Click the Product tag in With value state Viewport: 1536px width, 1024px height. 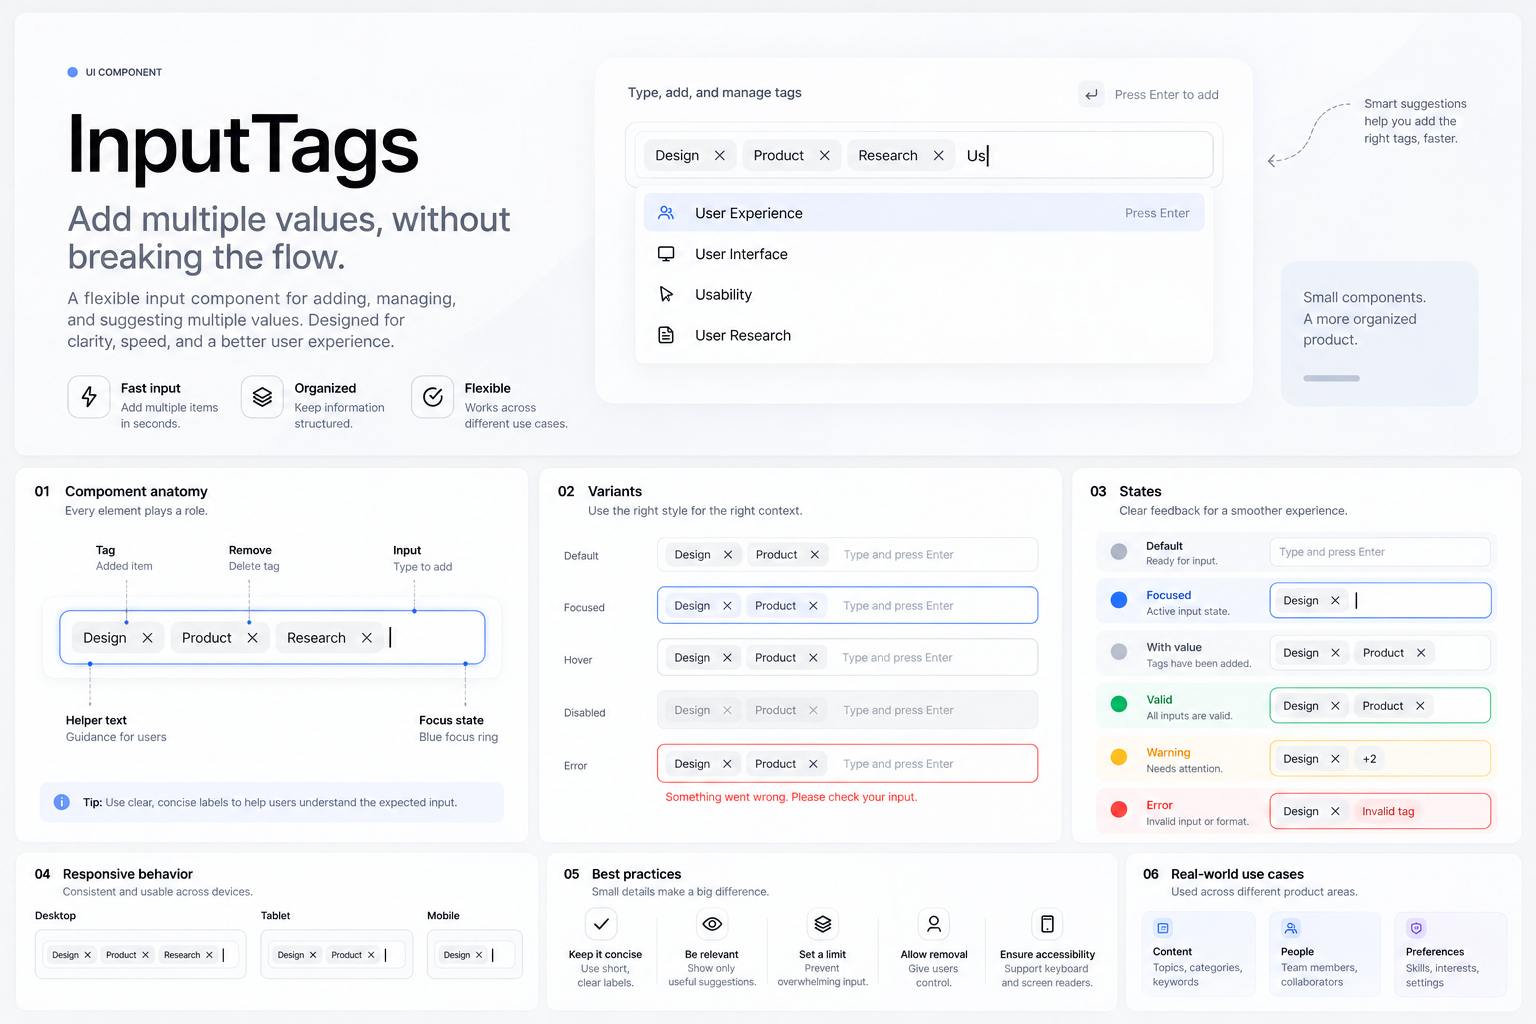click(x=1394, y=653)
